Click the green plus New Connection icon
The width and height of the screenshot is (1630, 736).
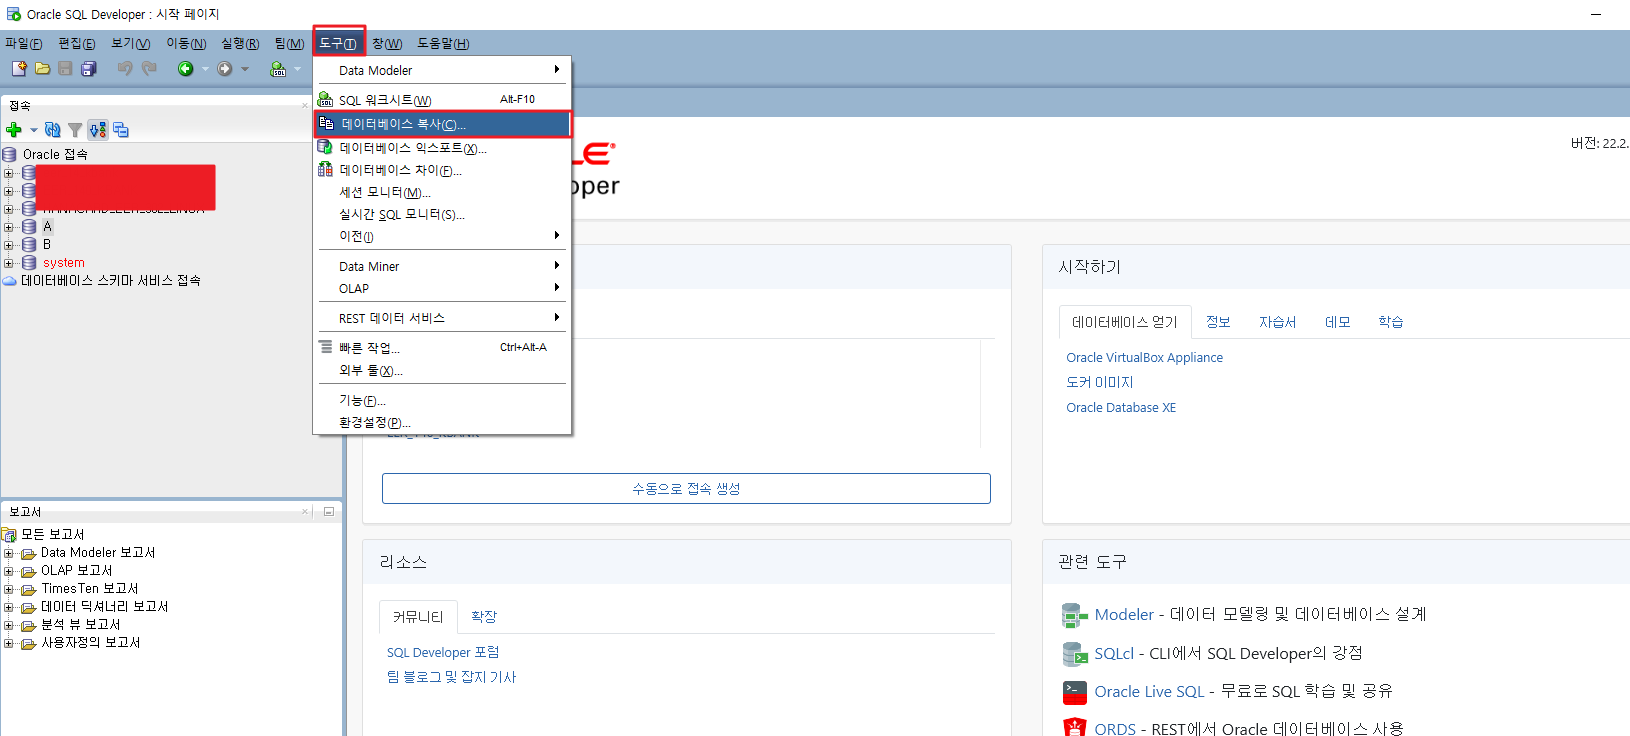(x=14, y=129)
